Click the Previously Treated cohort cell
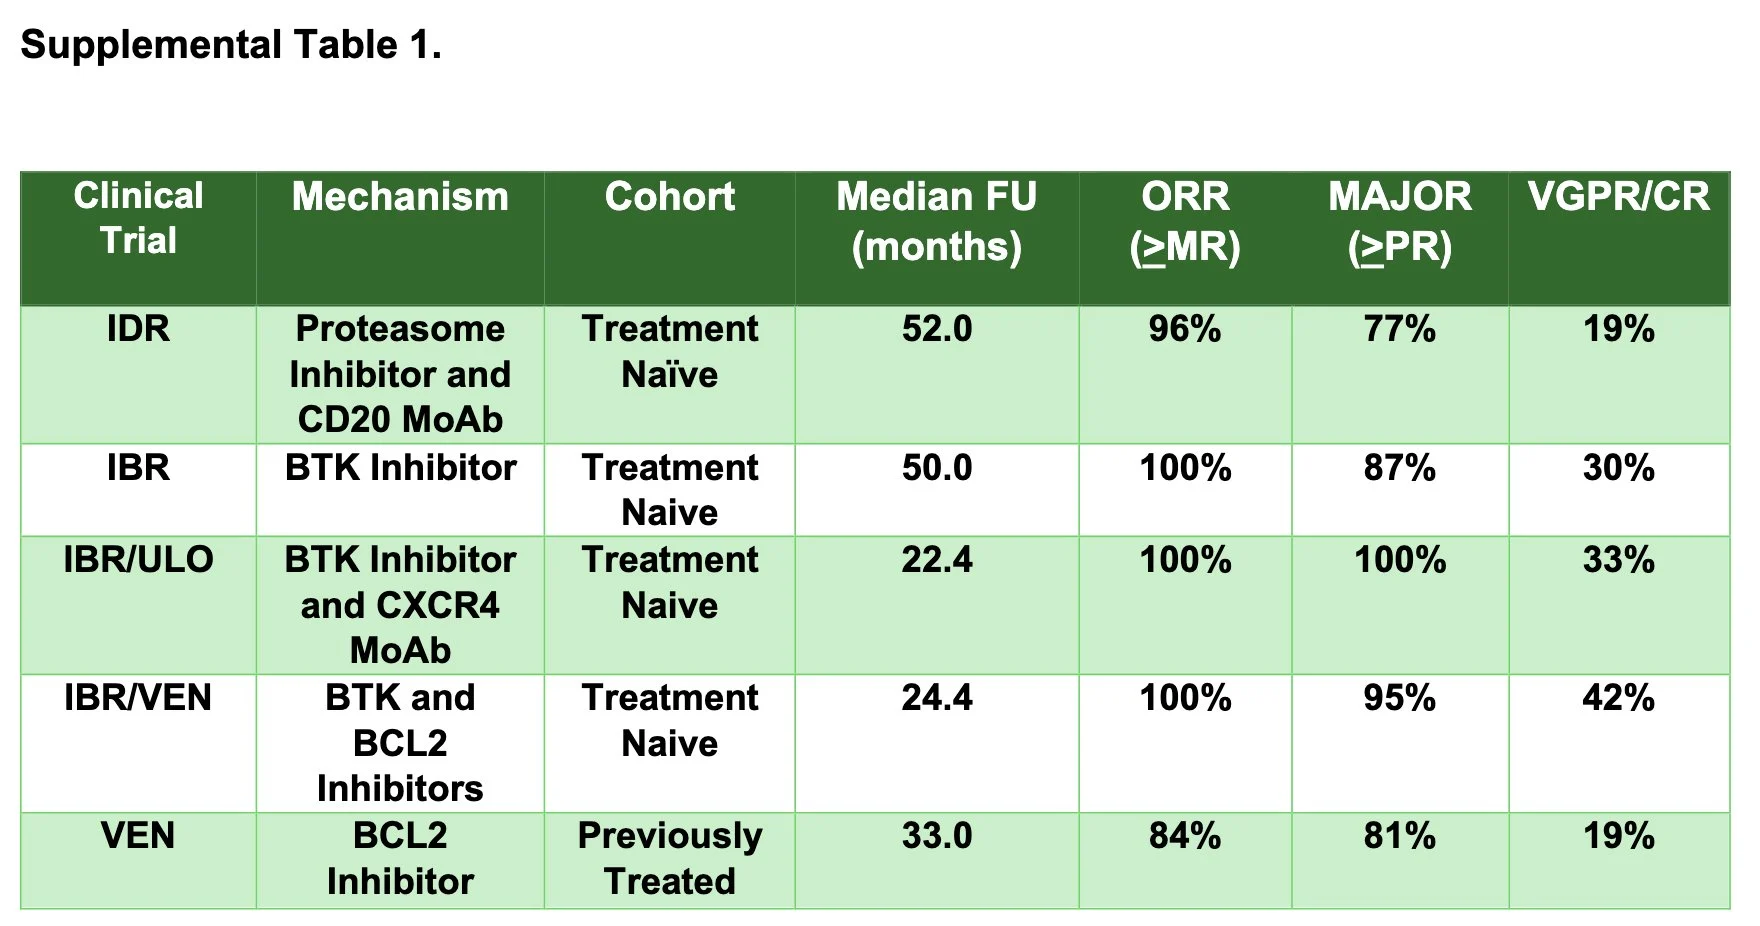 pos(670,858)
